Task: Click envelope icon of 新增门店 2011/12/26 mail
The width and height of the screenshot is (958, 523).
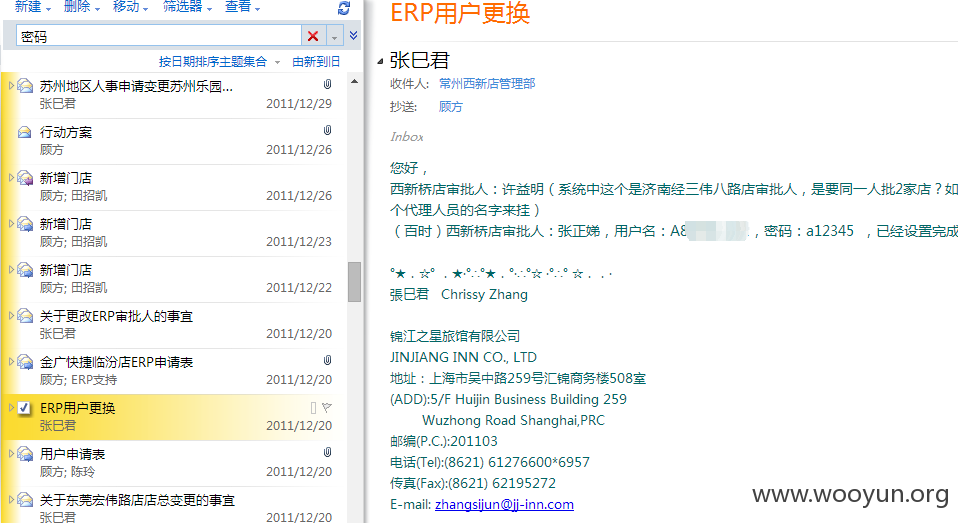Action: (x=25, y=178)
